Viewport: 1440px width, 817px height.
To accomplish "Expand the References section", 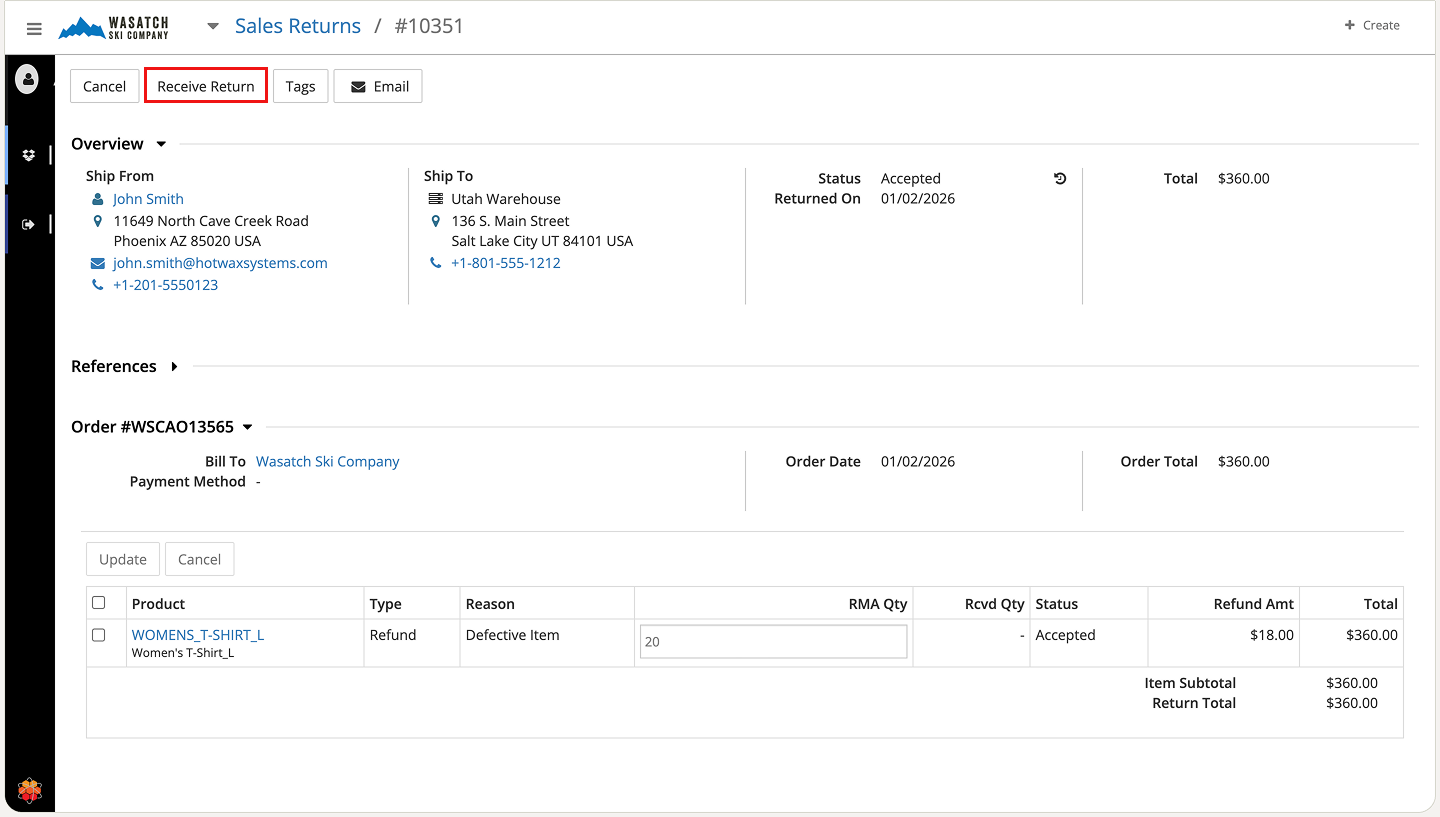I will (x=174, y=367).
